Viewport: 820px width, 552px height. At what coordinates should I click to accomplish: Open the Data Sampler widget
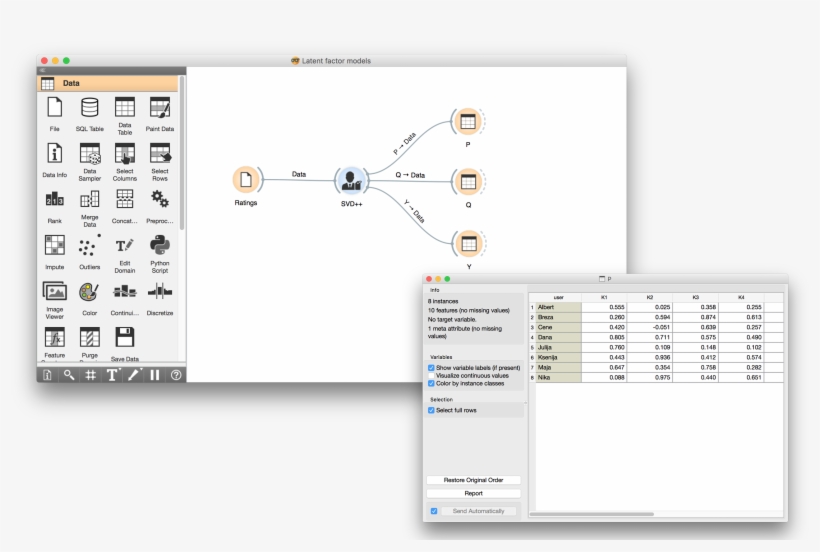click(x=89, y=154)
